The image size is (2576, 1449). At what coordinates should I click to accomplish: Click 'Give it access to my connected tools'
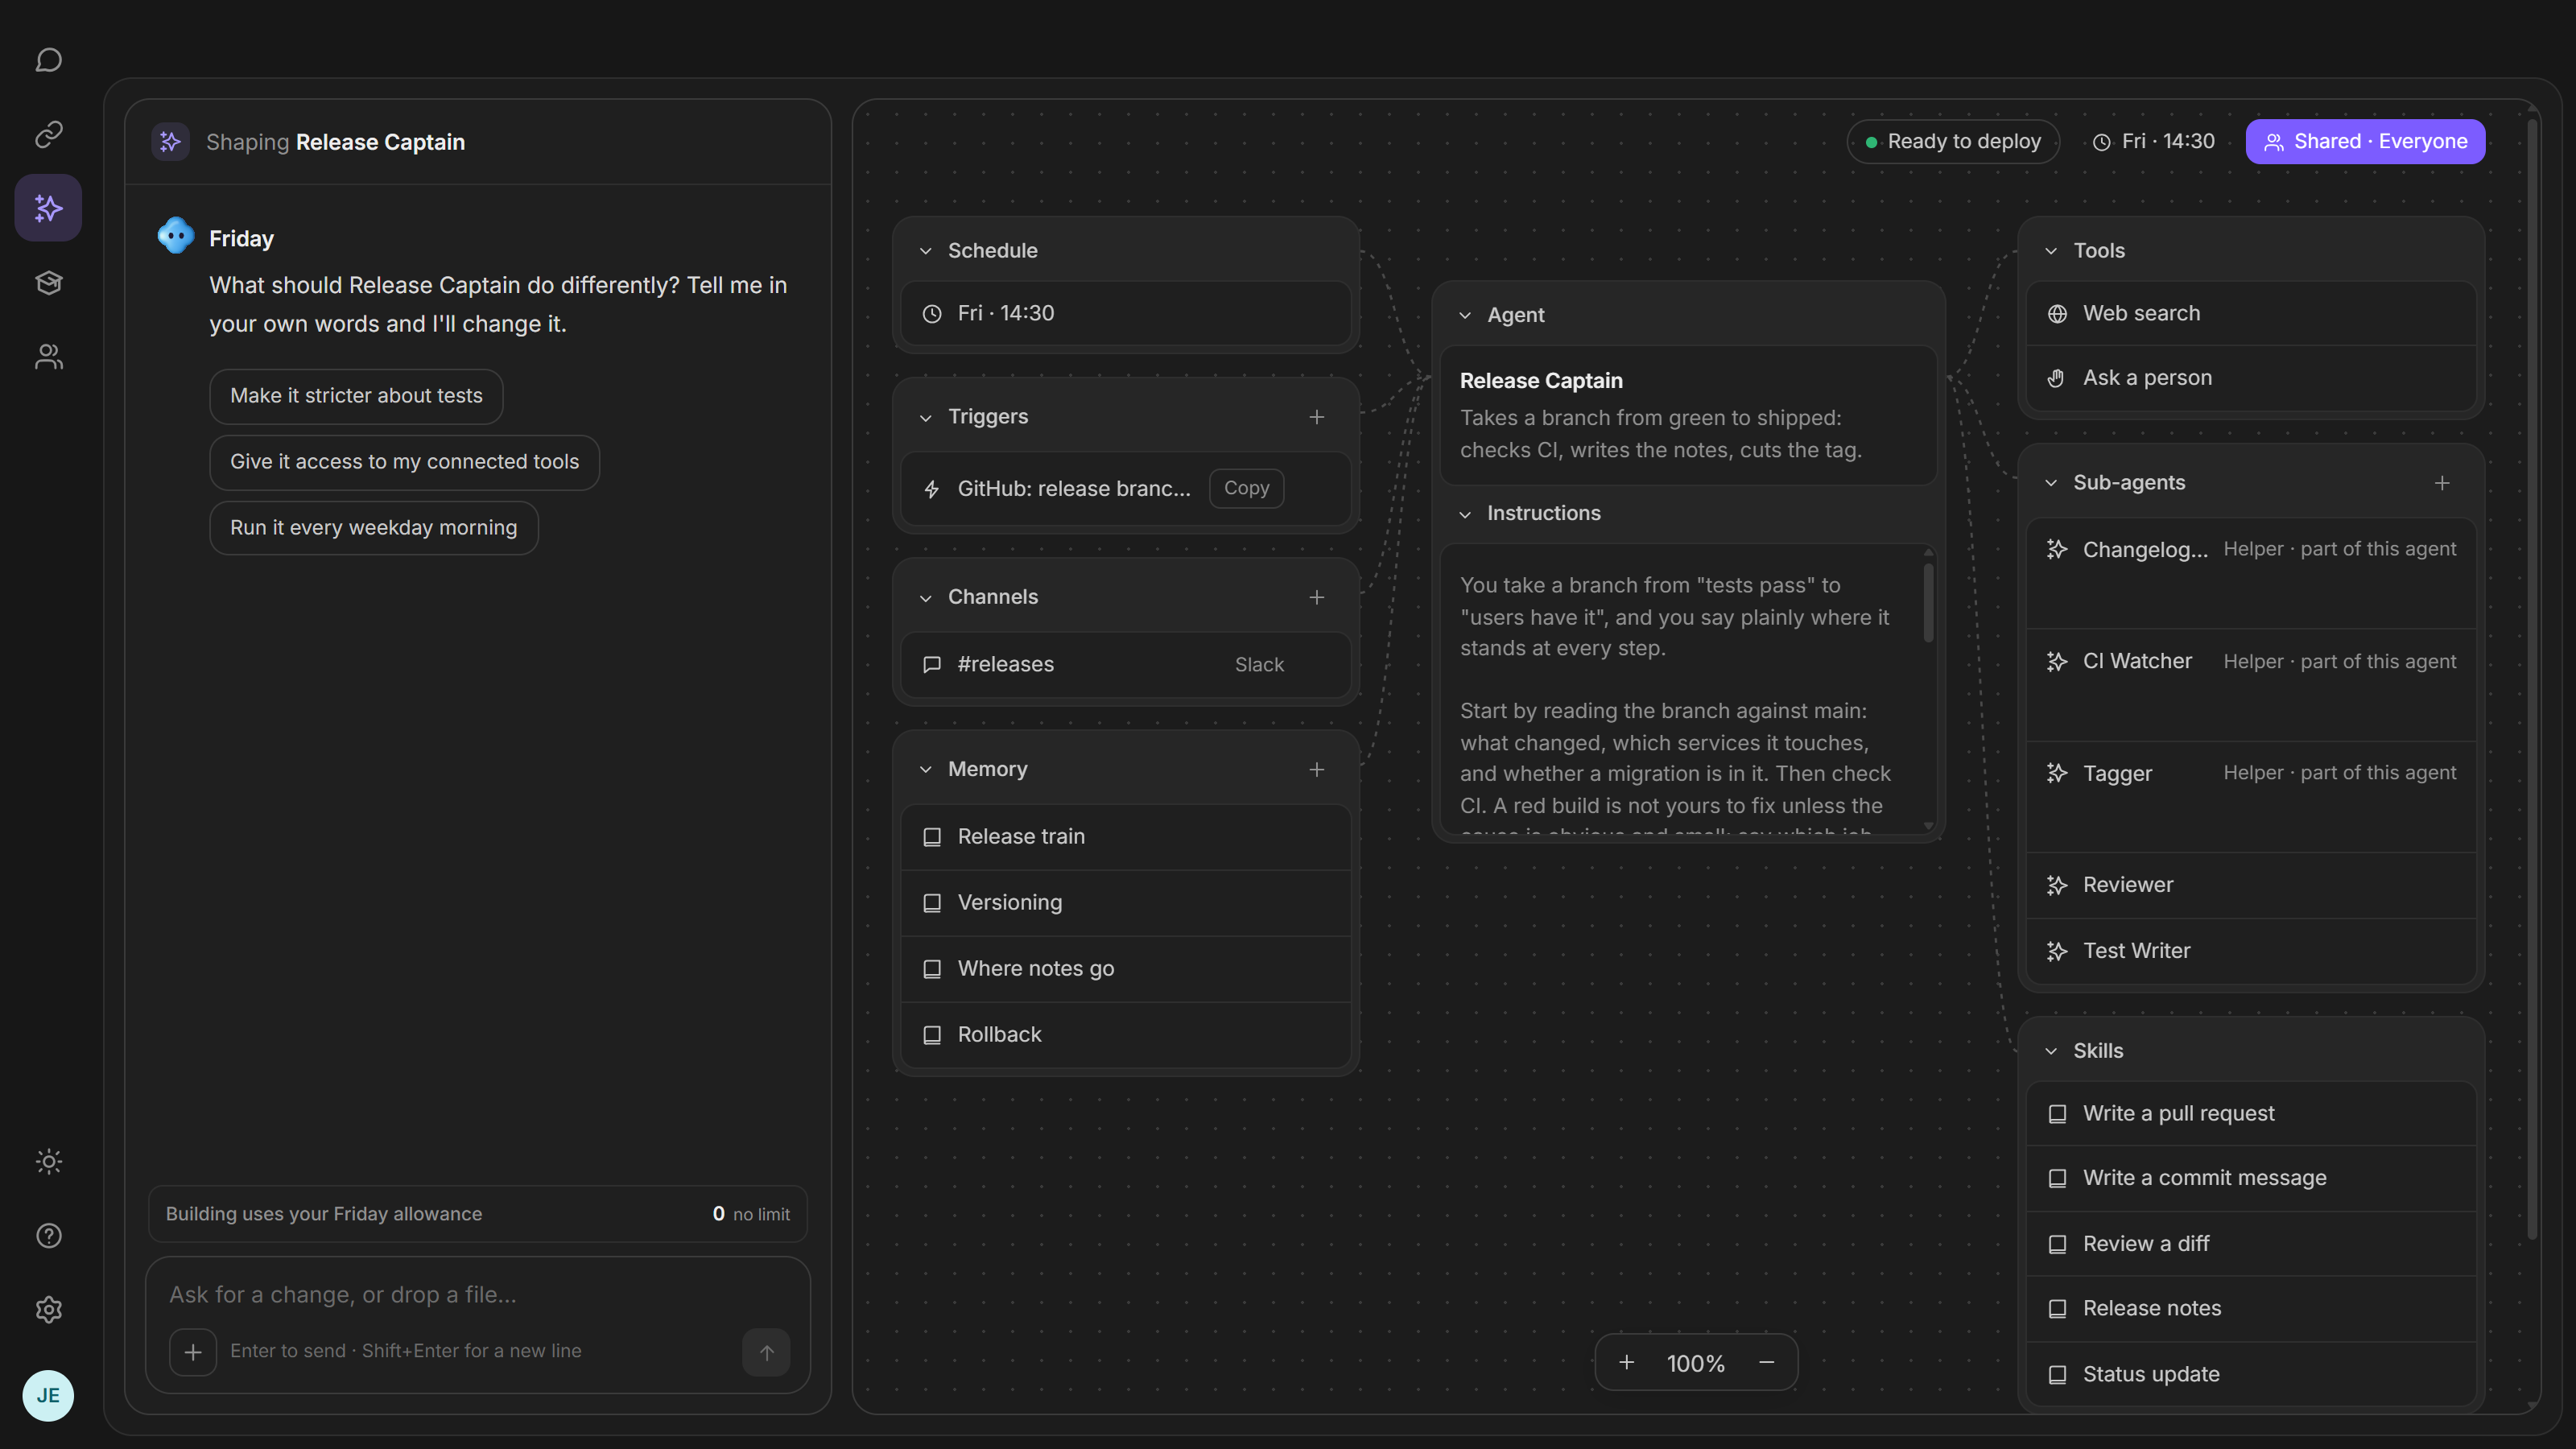coord(404,462)
